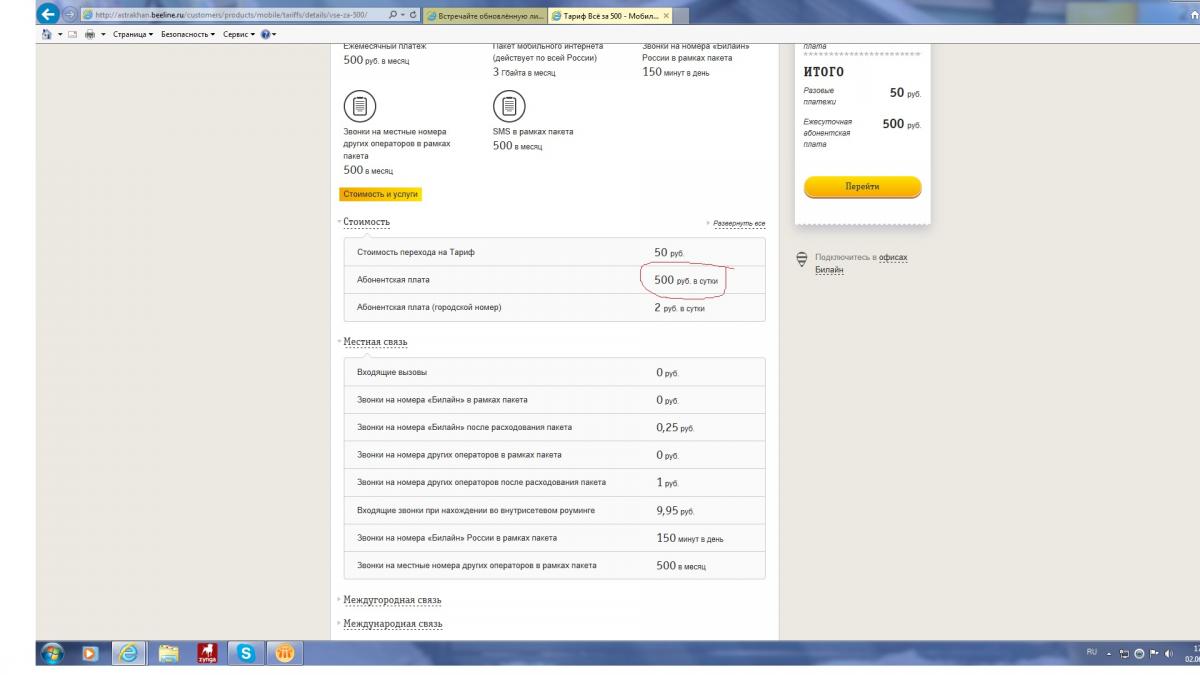Viewport: 1200px width, 675px height.
Task: Click the '9,95 руб.' roaming price value
Action: point(675,510)
